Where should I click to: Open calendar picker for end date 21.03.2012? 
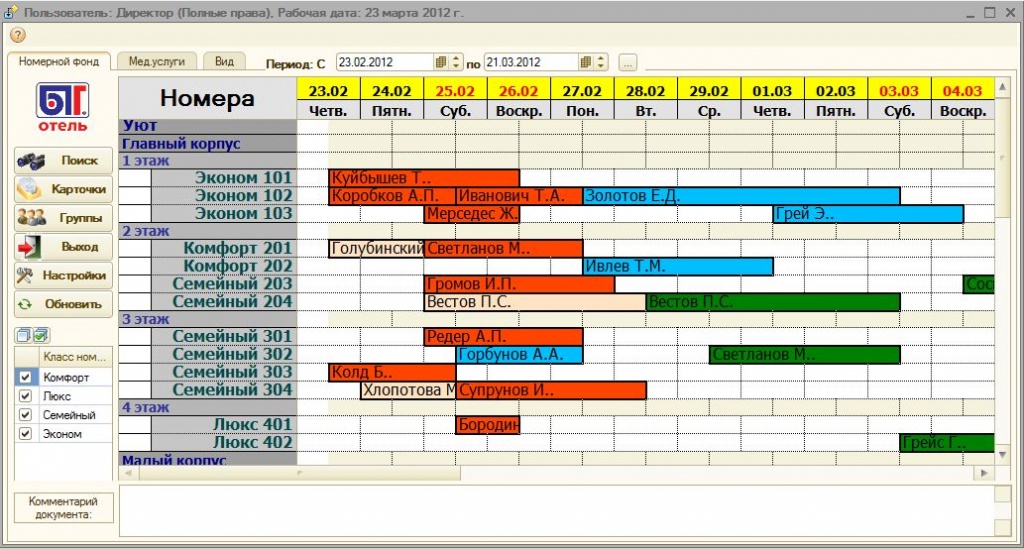click(x=586, y=63)
